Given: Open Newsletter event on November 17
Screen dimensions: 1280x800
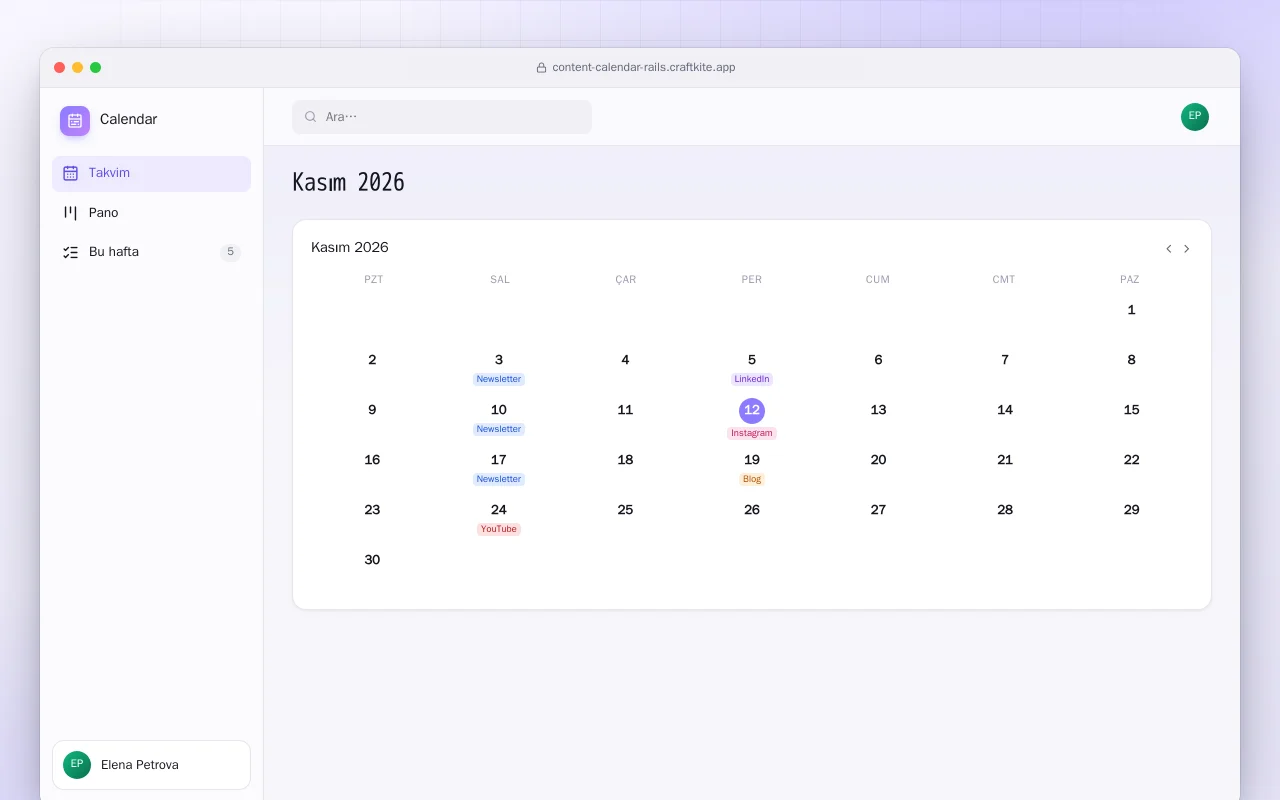Looking at the screenshot, I should pyautogui.click(x=499, y=479).
